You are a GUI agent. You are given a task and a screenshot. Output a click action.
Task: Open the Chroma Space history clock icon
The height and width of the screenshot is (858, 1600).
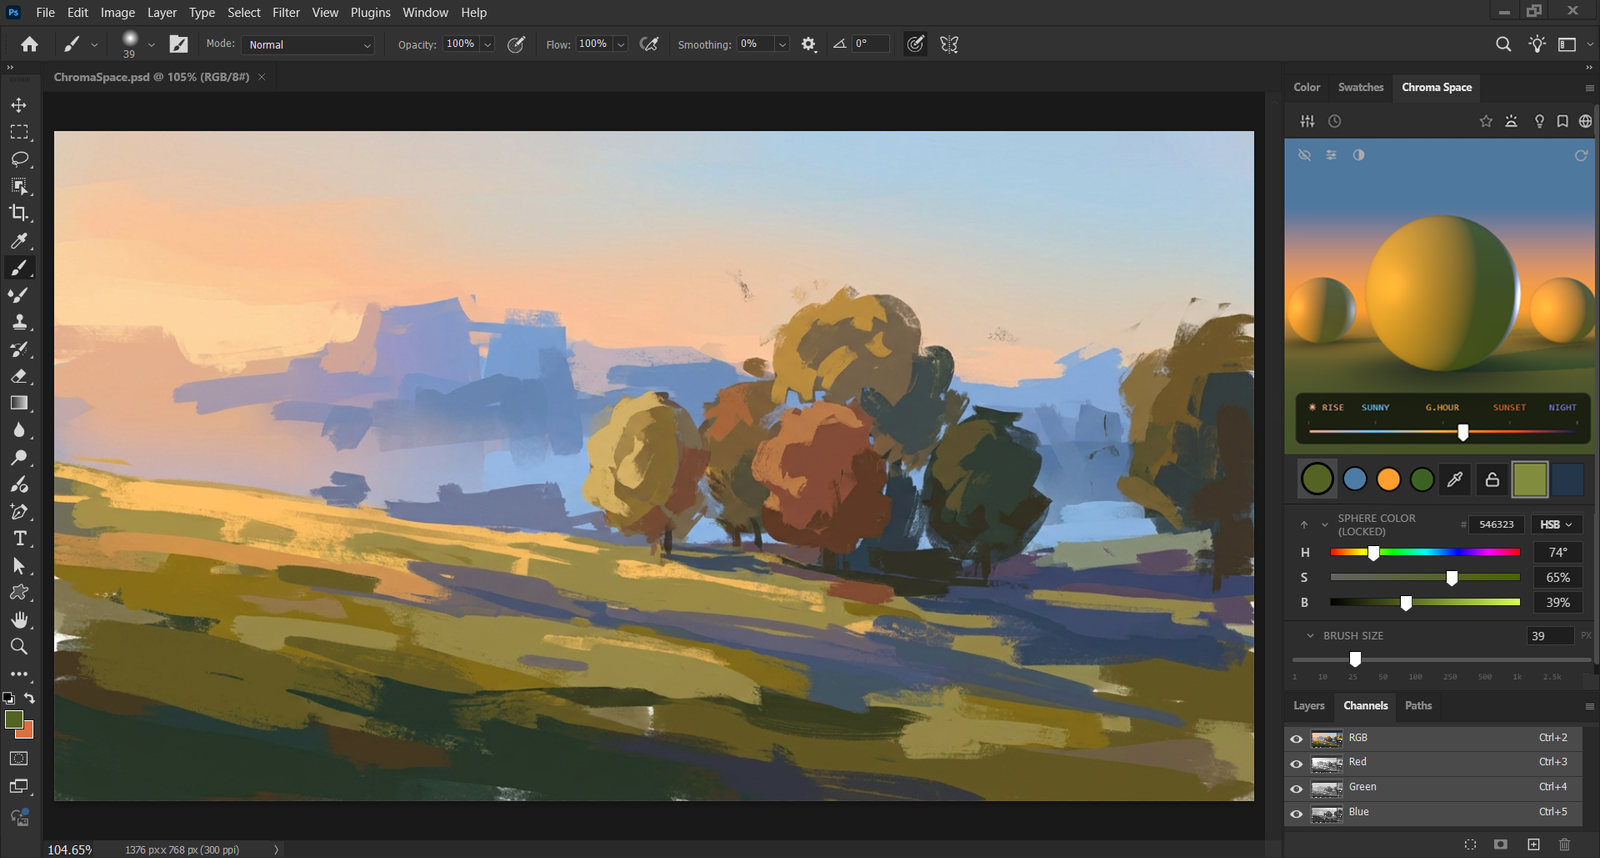point(1334,121)
